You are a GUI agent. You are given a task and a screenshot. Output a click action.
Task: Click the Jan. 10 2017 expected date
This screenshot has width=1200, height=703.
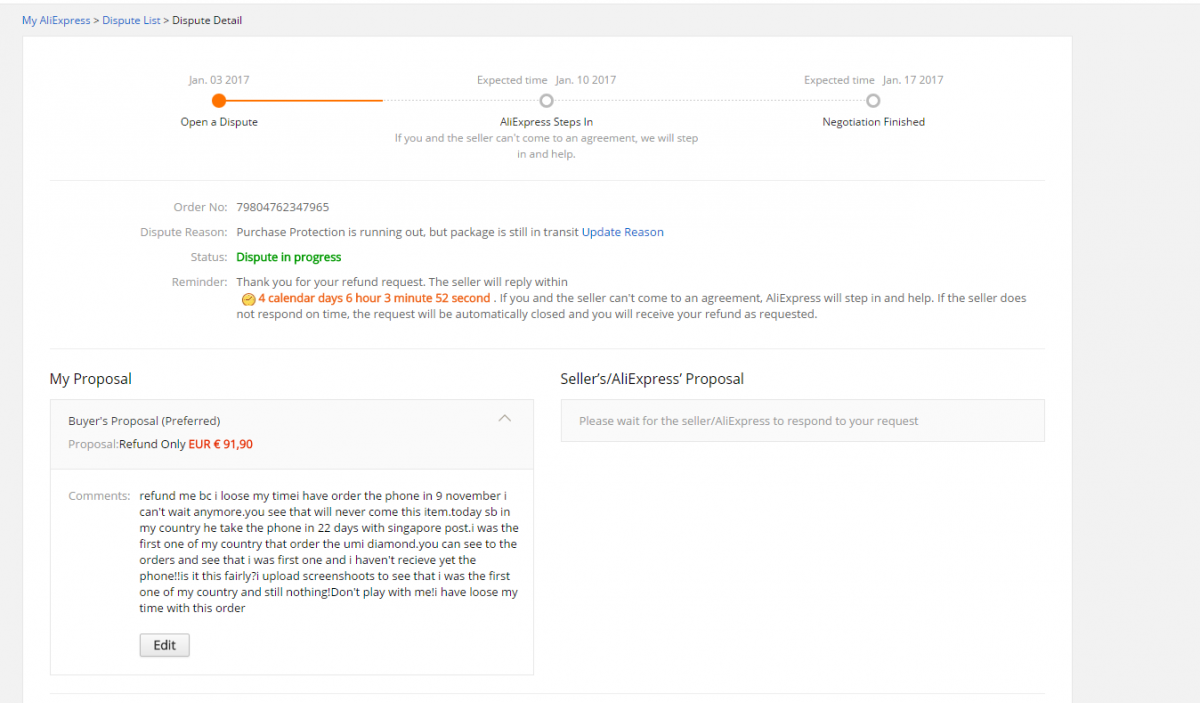[x=586, y=80]
